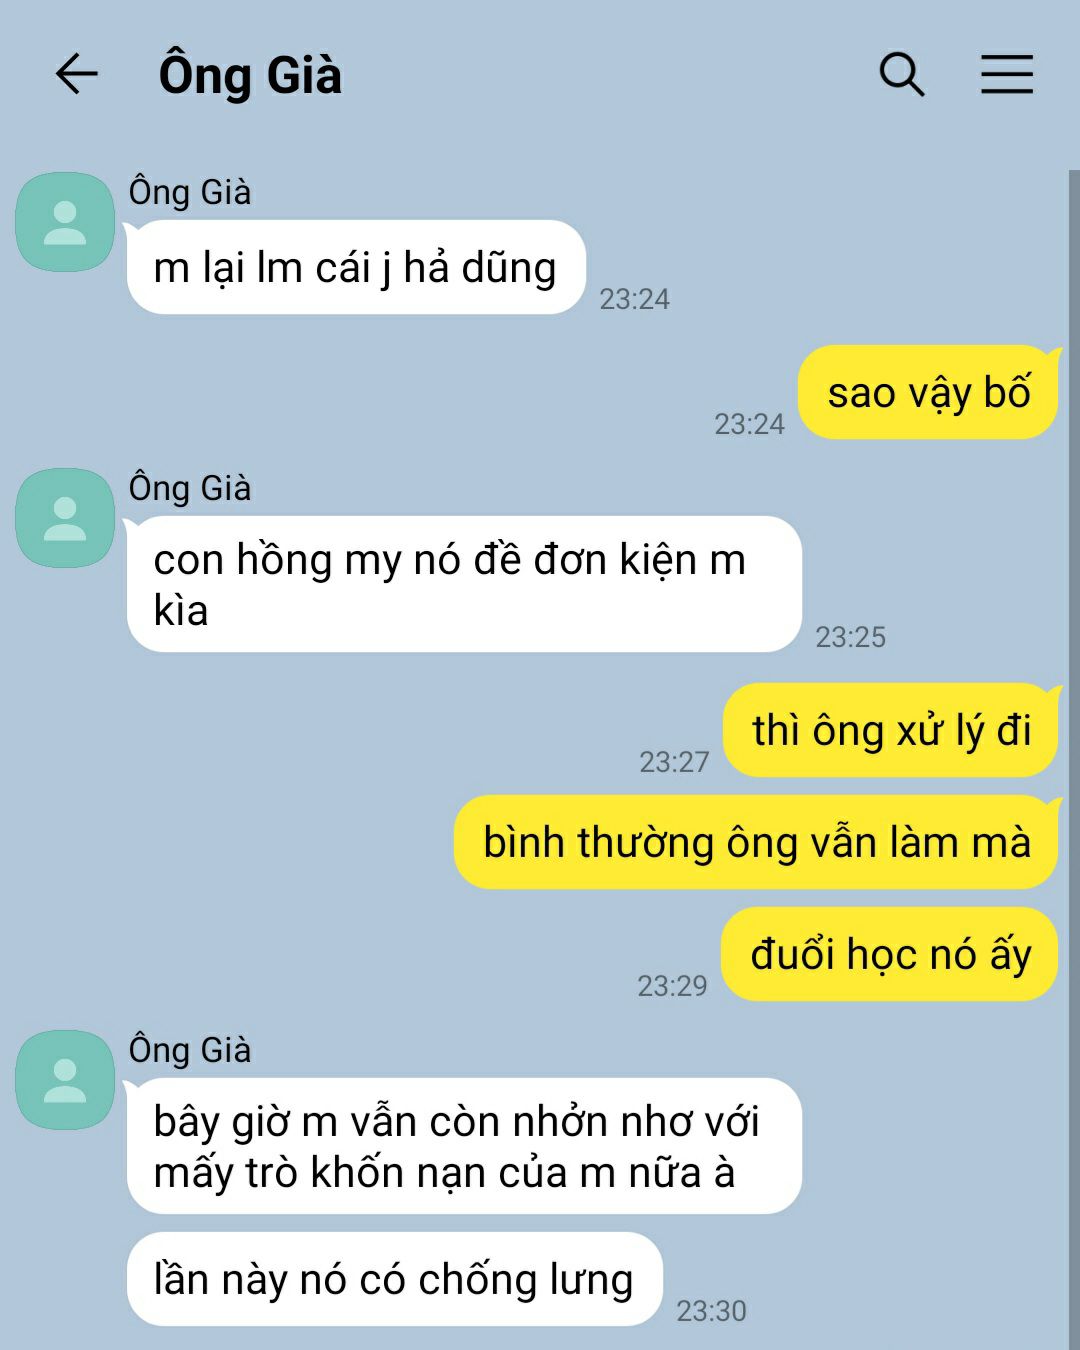Tap the 23:30 timestamp
Viewport: 1080px width, 1350px height.
coord(711,1311)
